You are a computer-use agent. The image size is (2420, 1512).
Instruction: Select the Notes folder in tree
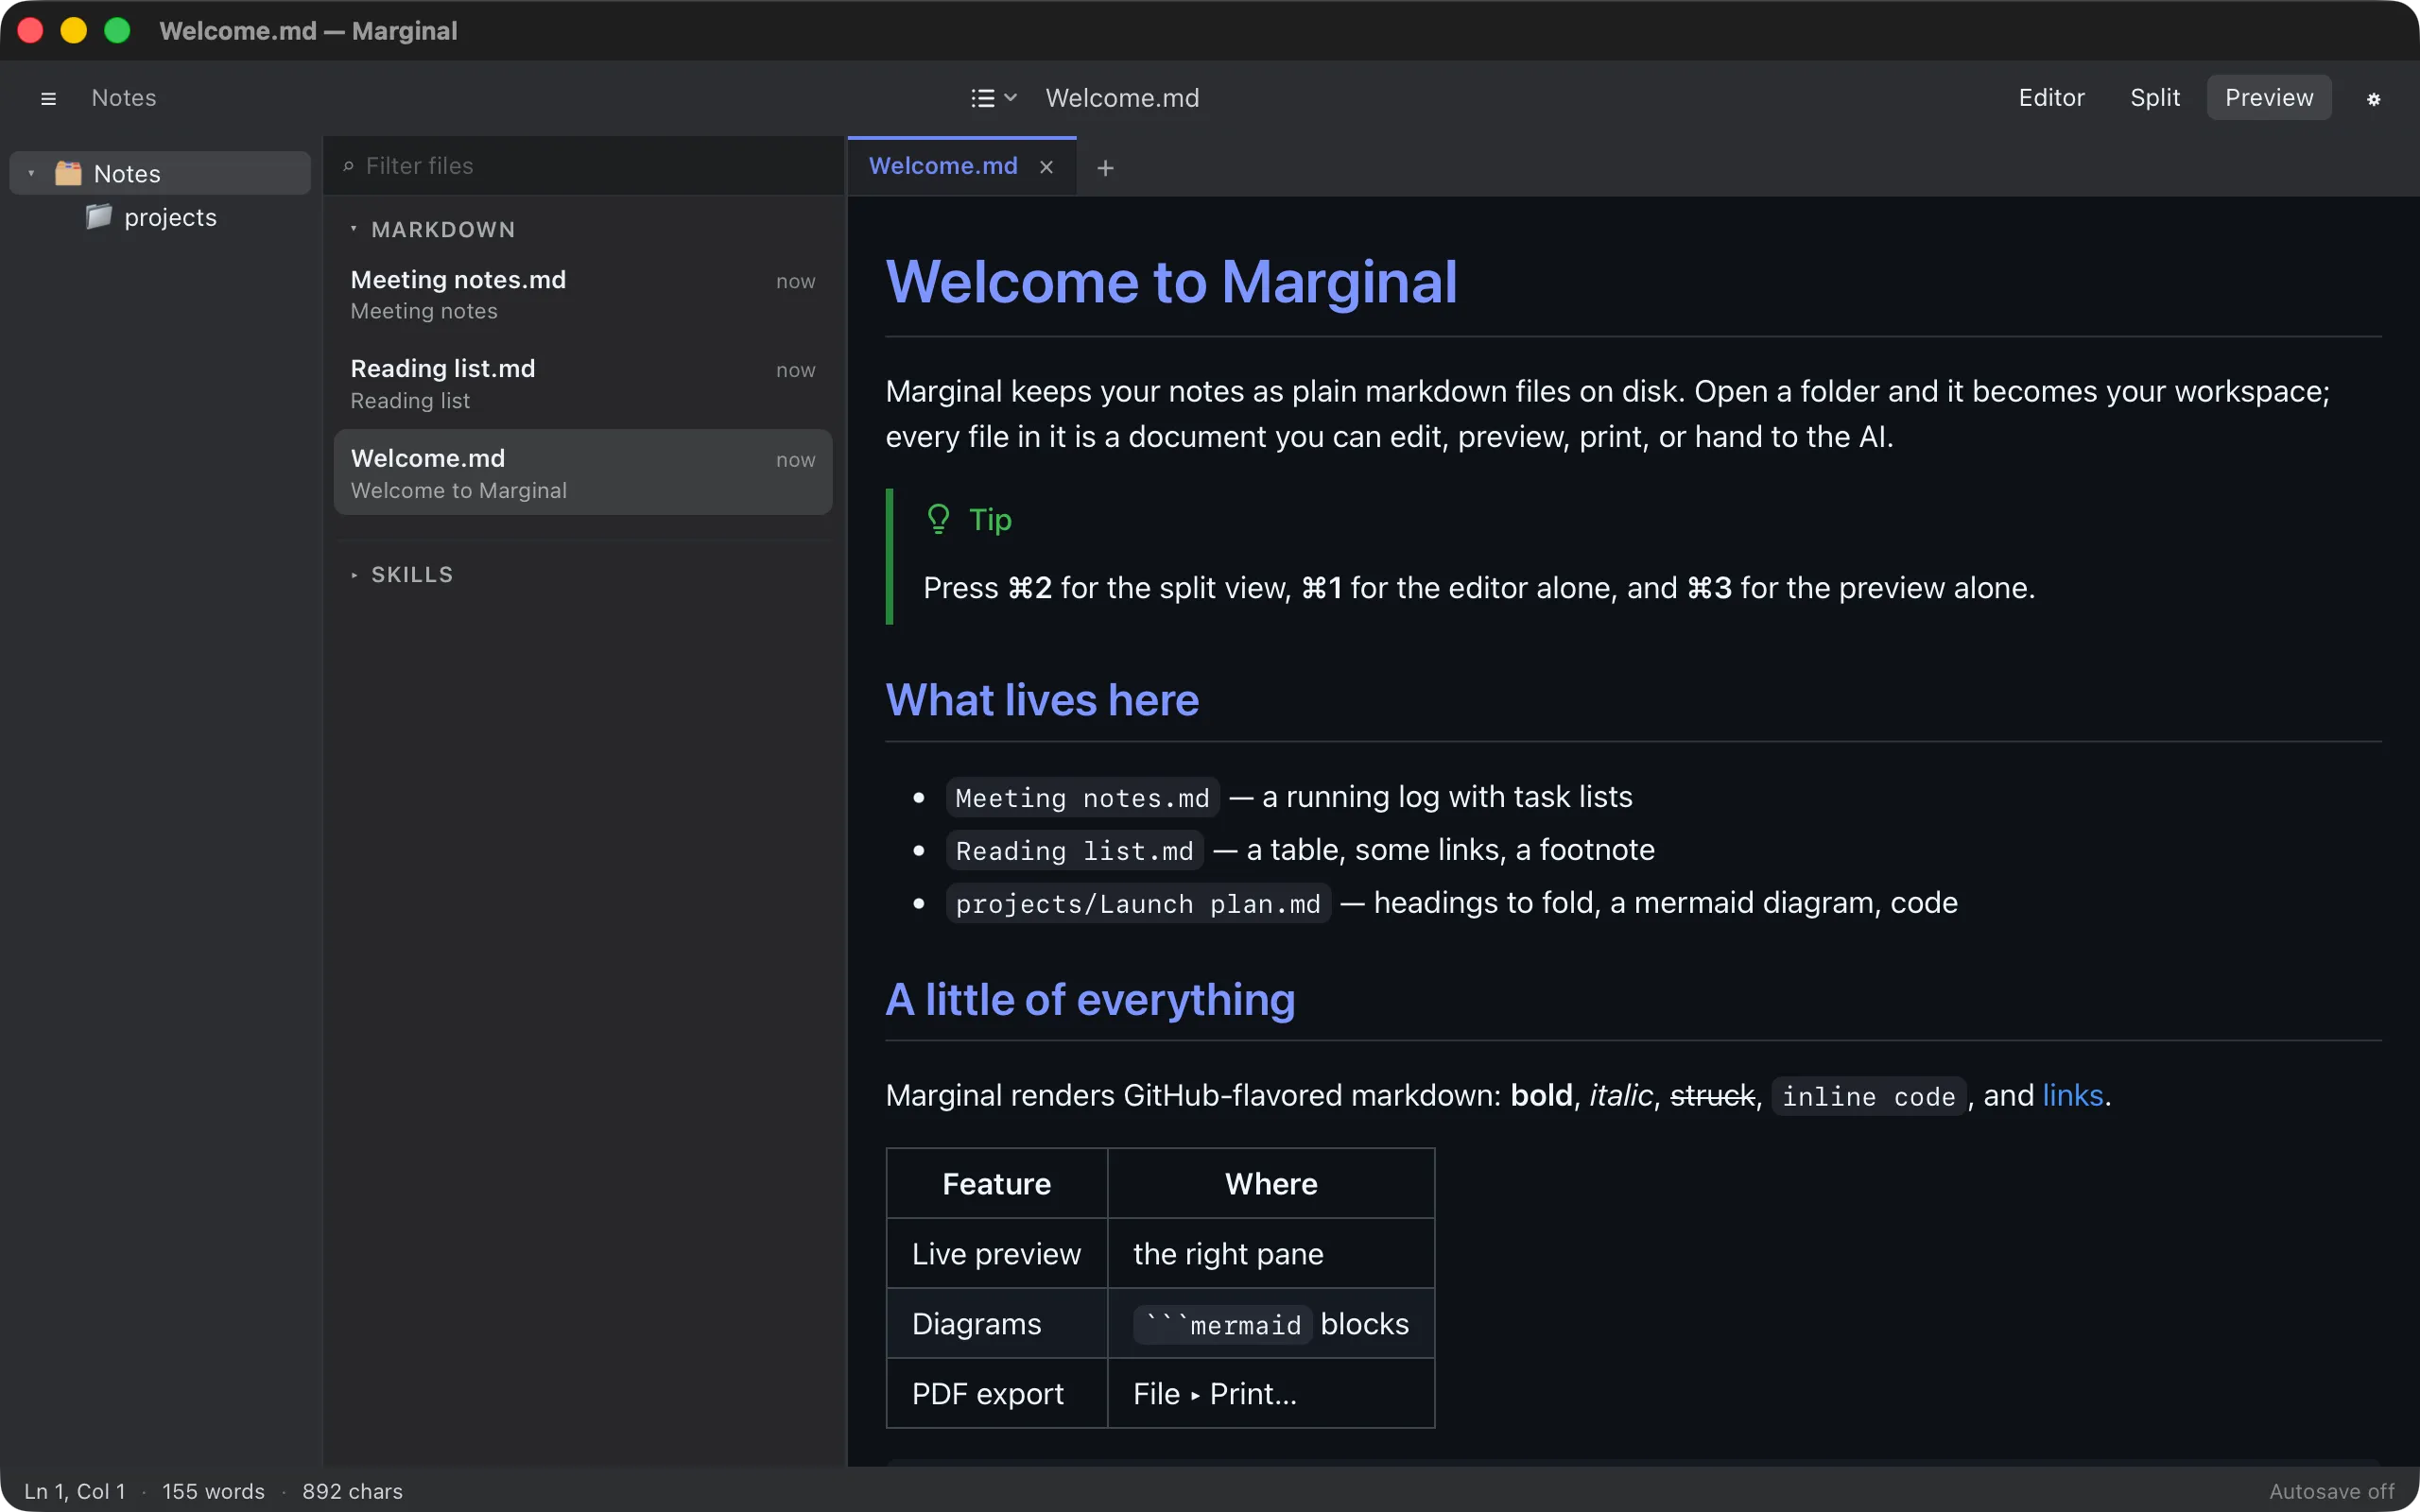(160, 173)
